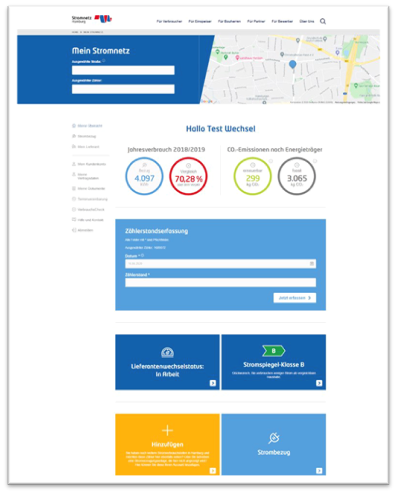The image size is (397, 494).
Task: Click into the Zählerstand input field
Action: point(220,283)
